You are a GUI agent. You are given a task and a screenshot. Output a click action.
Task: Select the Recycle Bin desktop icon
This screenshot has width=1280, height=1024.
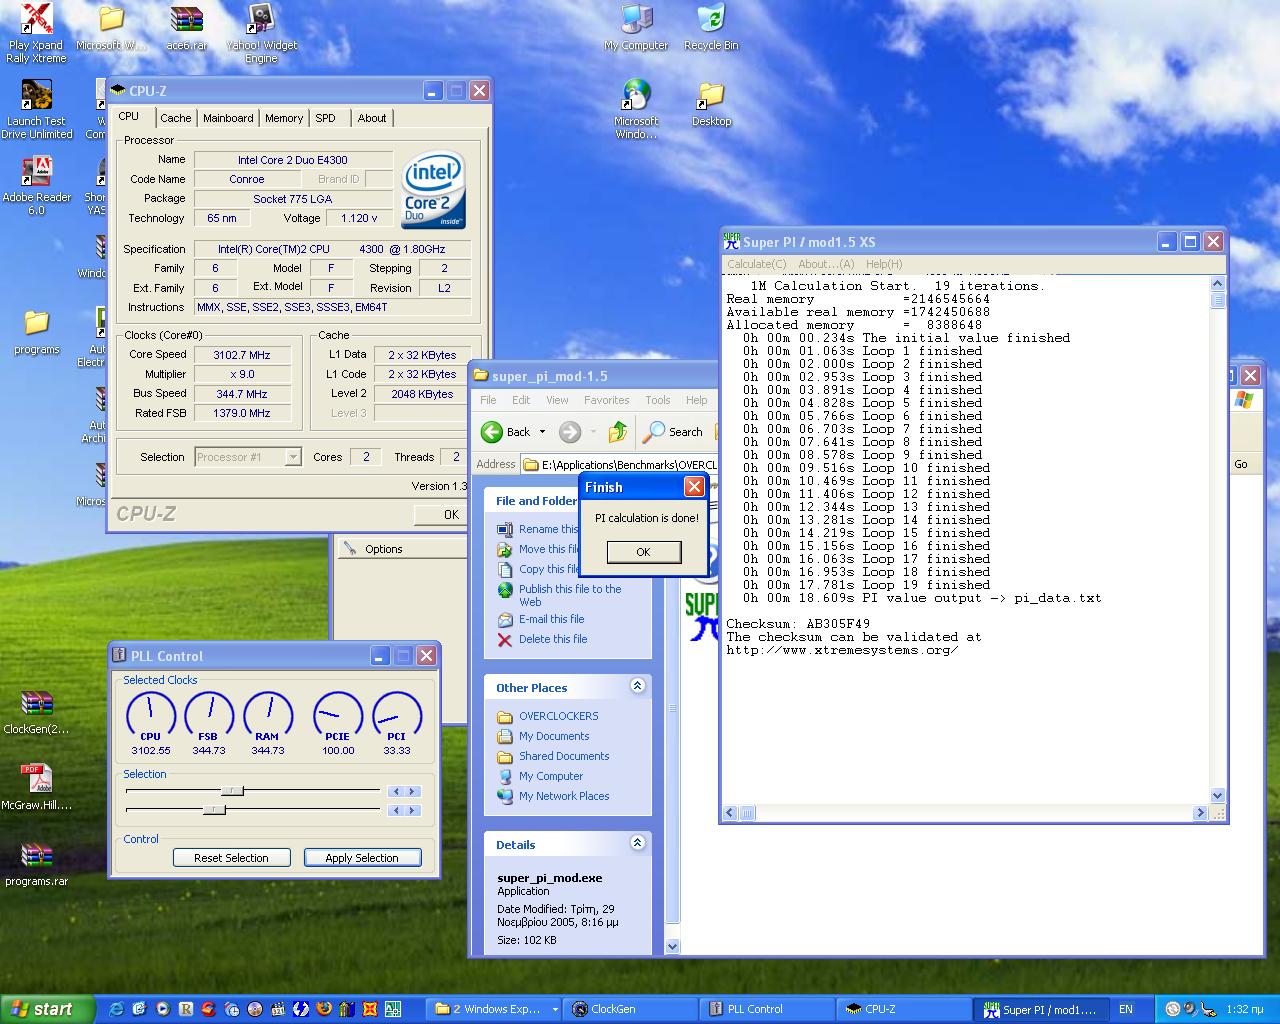tap(711, 28)
